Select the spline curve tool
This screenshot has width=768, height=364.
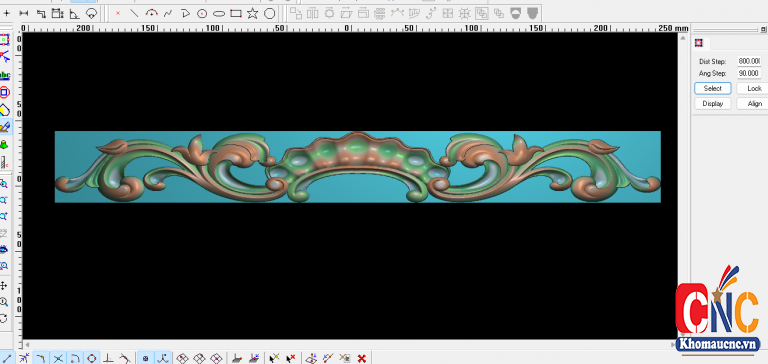pyautogui.click(x=168, y=14)
